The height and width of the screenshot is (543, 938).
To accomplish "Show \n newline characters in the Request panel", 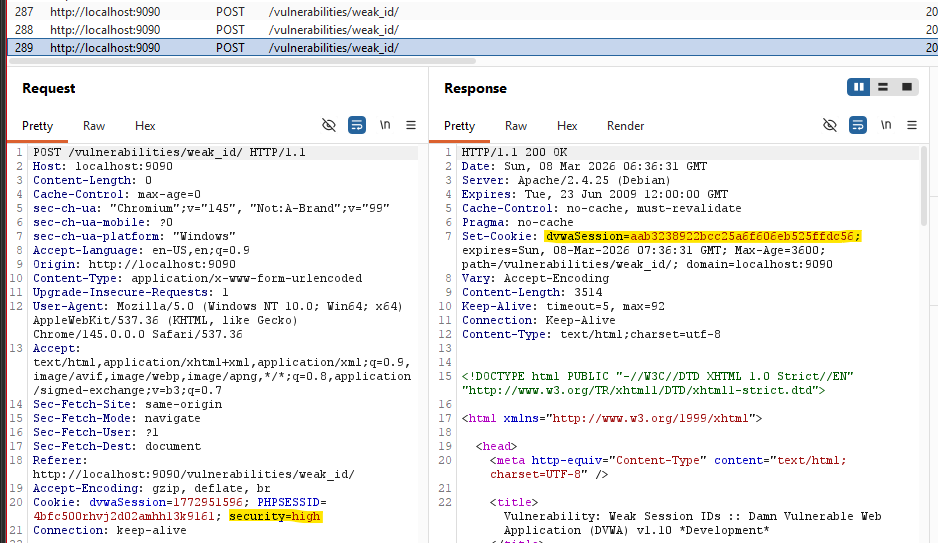I will pos(385,125).
